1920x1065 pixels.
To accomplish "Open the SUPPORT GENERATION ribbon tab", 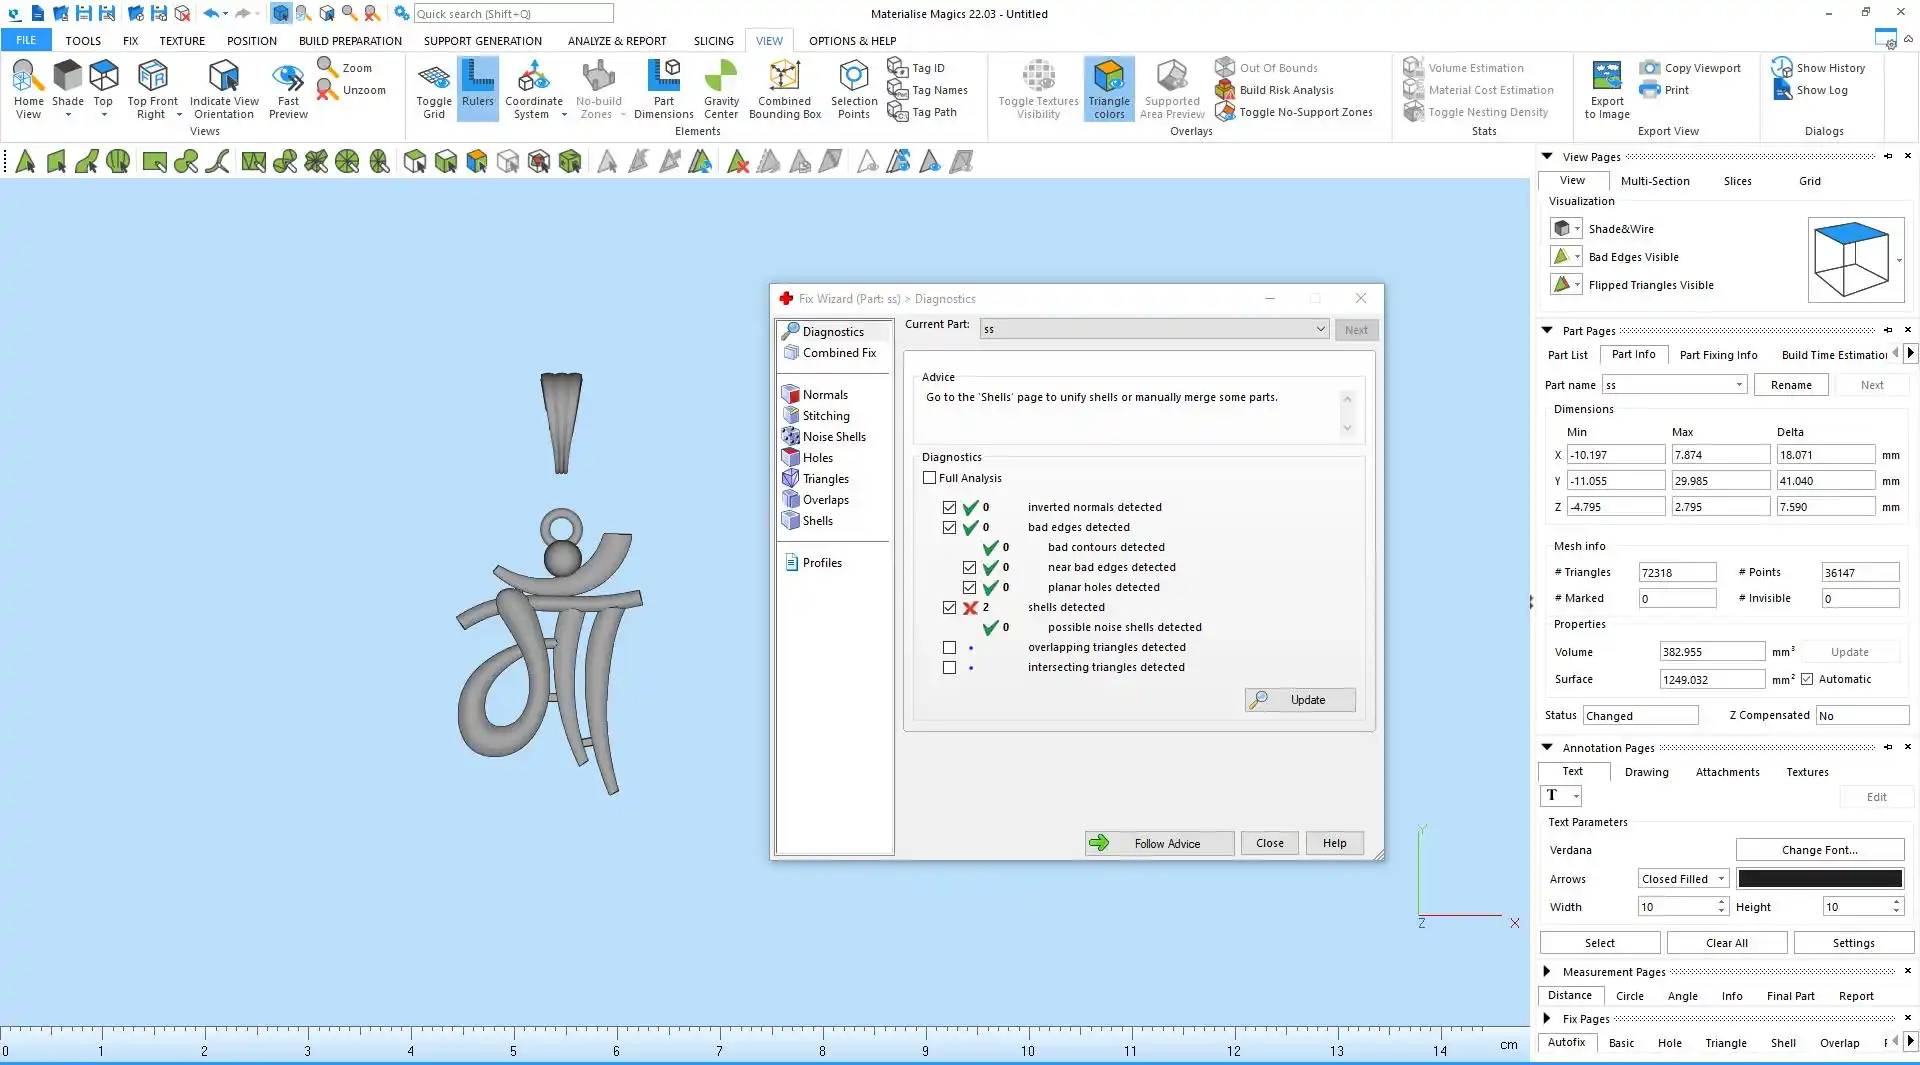I will [482, 41].
